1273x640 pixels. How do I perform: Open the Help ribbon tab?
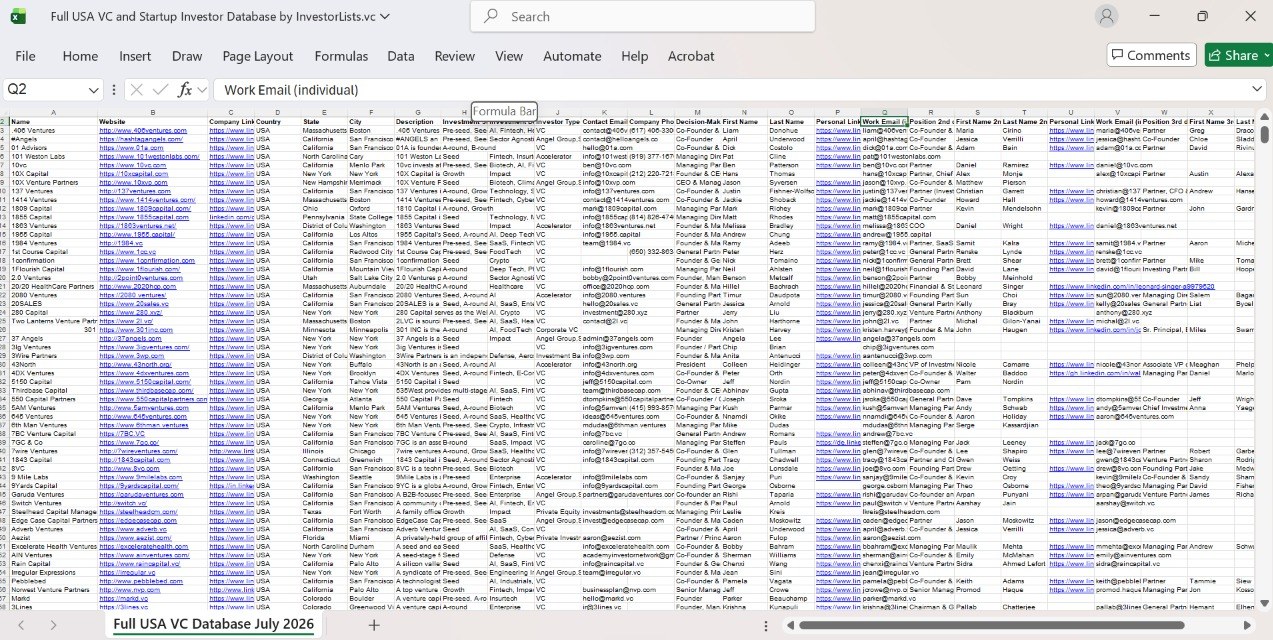tap(635, 56)
